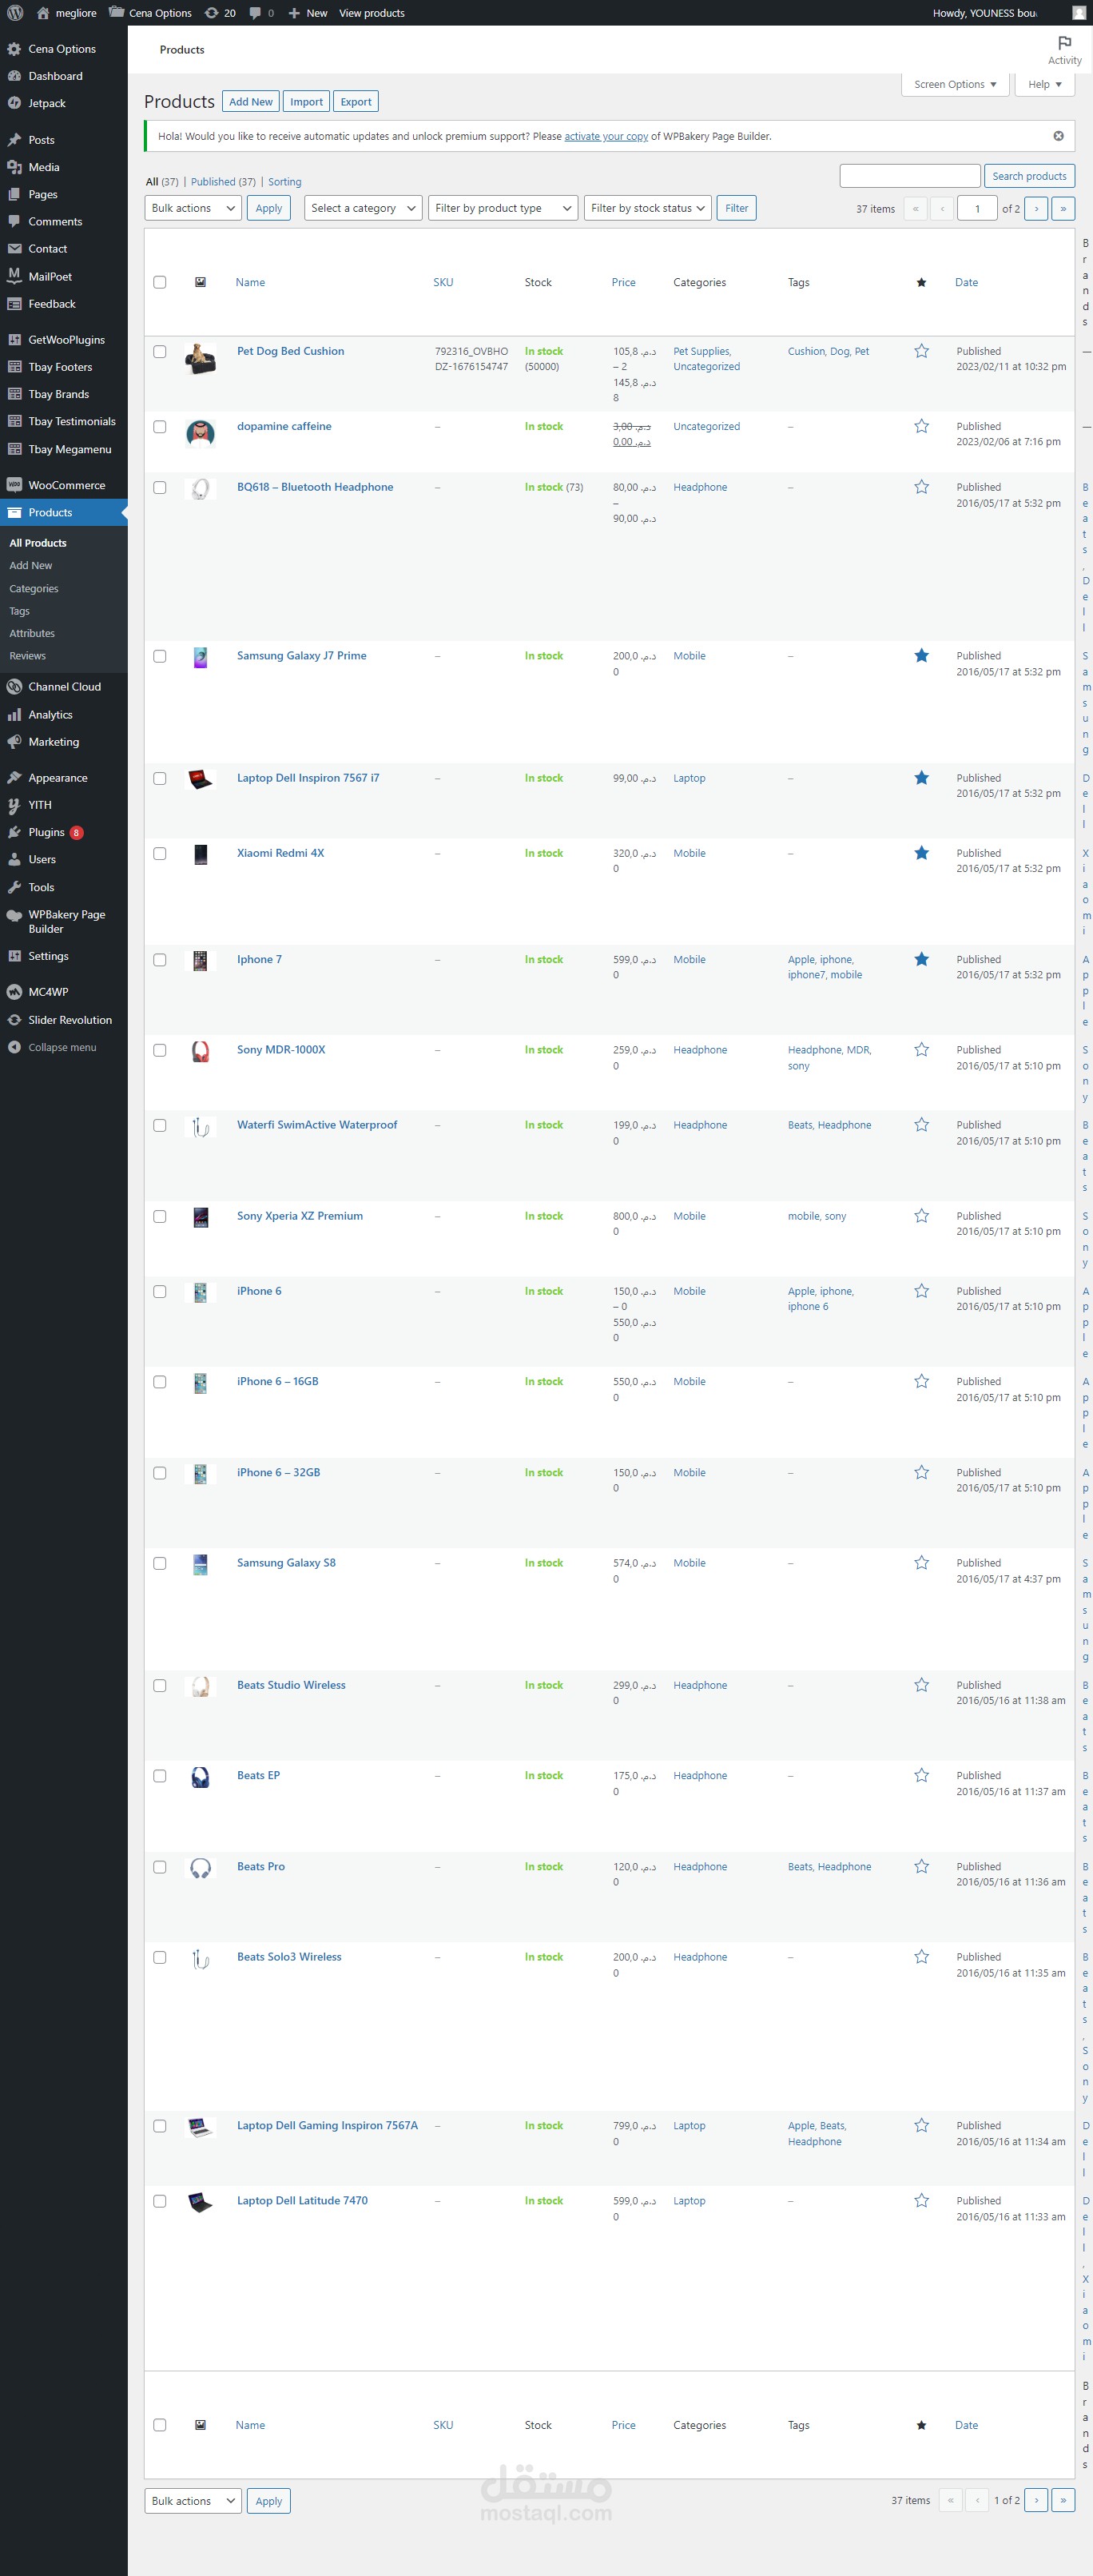Focus the product search input field

tap(910, 176)
